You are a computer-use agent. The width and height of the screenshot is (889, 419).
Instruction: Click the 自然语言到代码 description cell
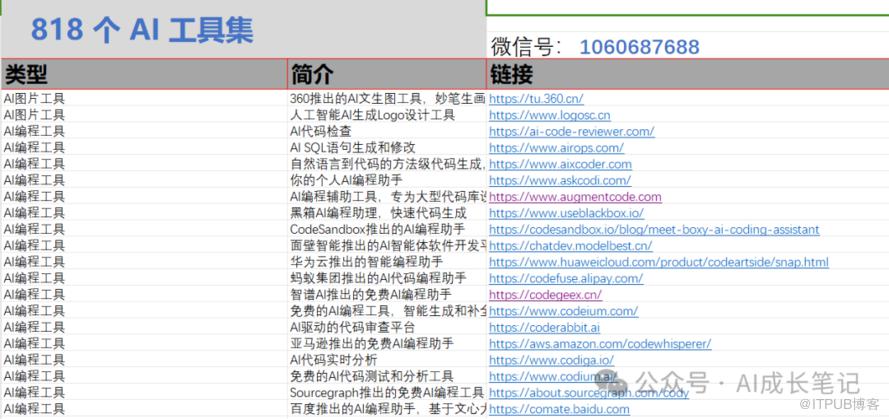pyautogui.click(x=387, y=164)
